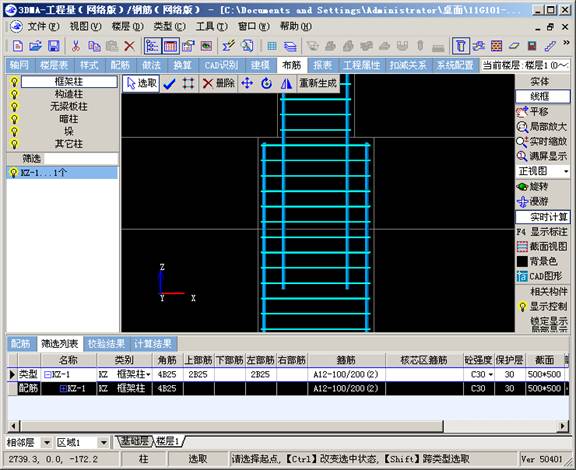Click the blue checkmark confirm icon
The height and width of the screenshot is (470, 576).
coord(169,84)
